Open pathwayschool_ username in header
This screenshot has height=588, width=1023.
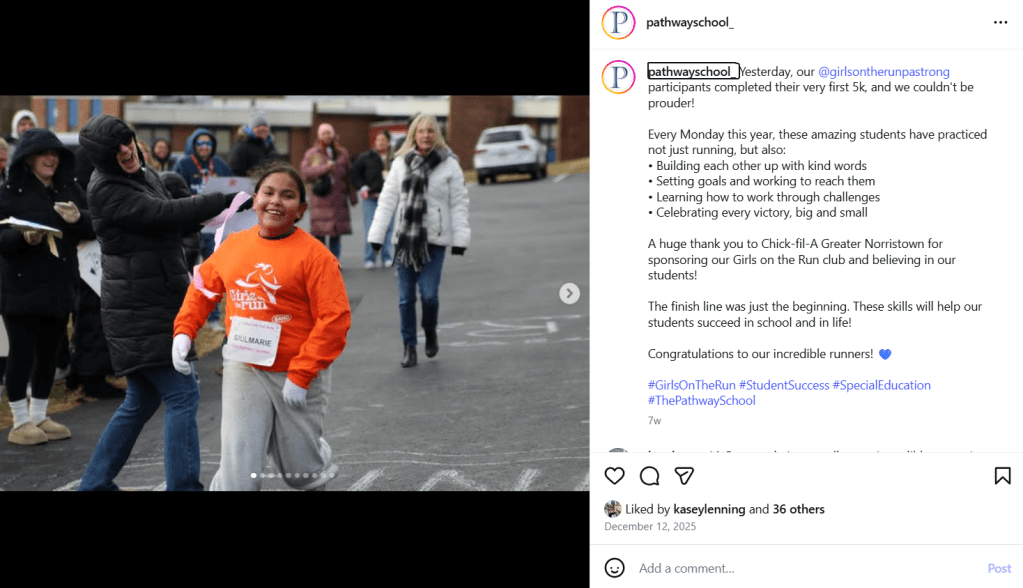pyautogui.click(x=689, y=22)
